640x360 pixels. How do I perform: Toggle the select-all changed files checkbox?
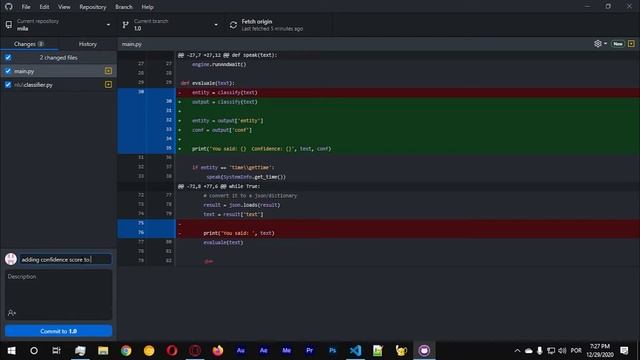point(8,58)
